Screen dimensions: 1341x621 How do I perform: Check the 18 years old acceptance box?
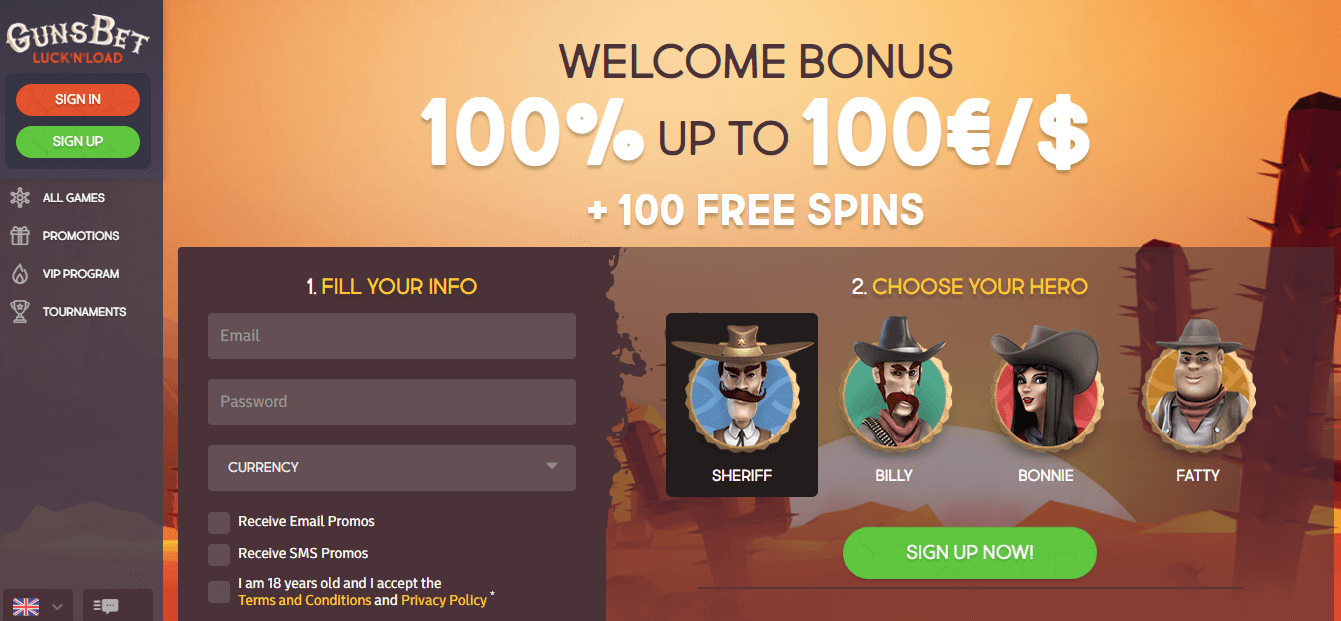tap(219, 592)
